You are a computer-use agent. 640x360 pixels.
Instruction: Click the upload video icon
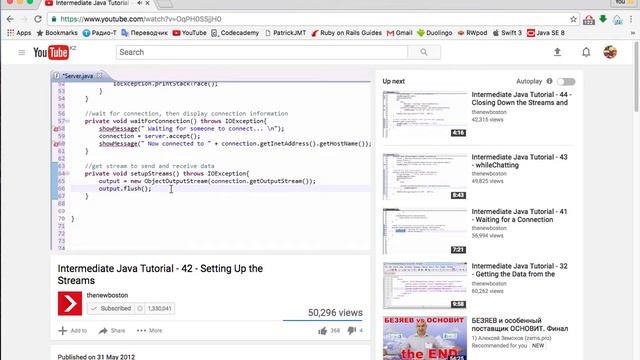click(x=557, y=52)
